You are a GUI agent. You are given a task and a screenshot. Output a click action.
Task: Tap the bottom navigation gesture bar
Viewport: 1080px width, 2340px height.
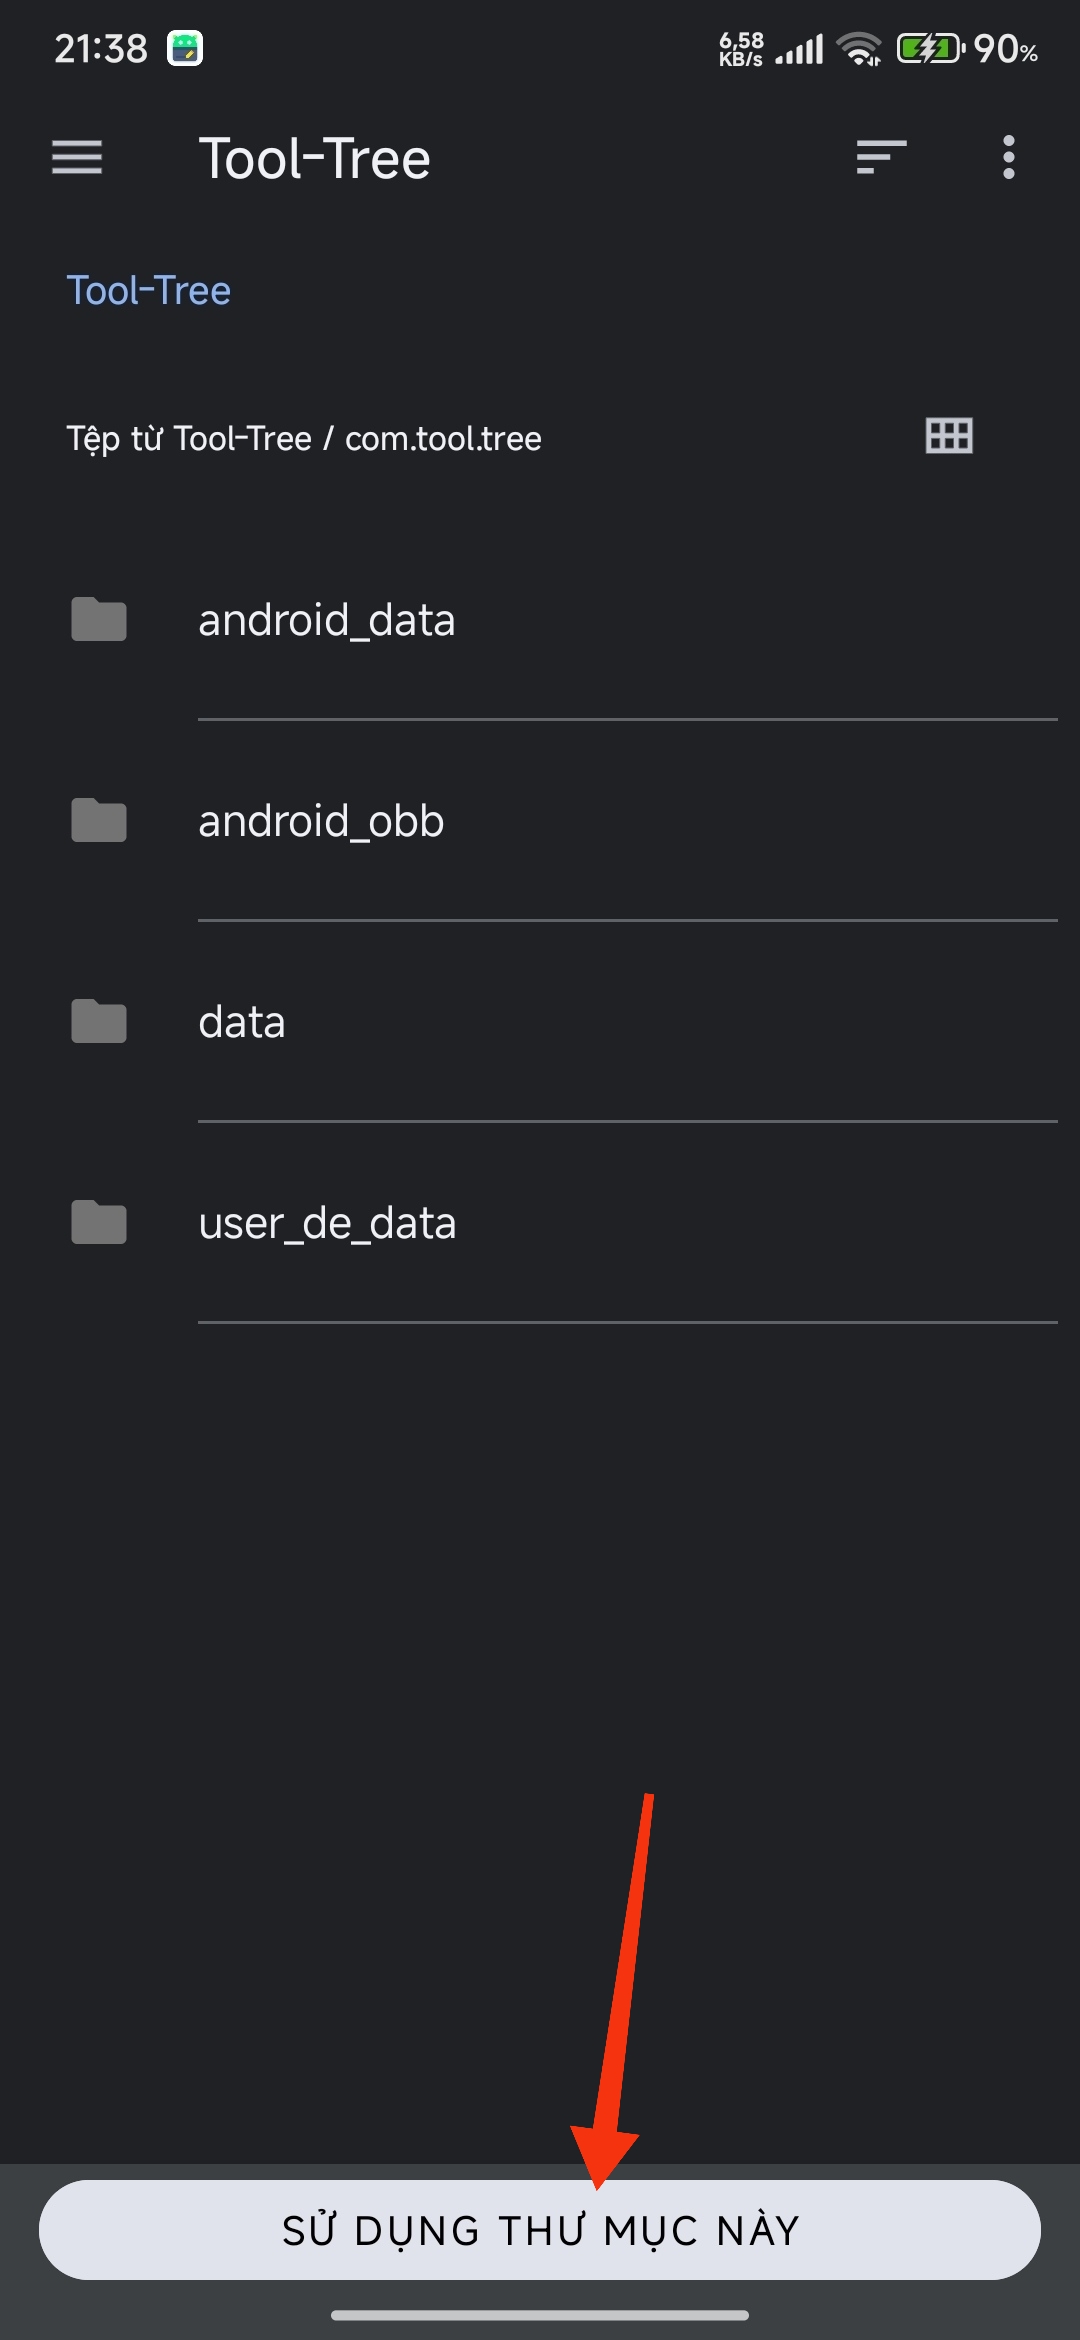pyautogui.click(x=540, y=2315)
